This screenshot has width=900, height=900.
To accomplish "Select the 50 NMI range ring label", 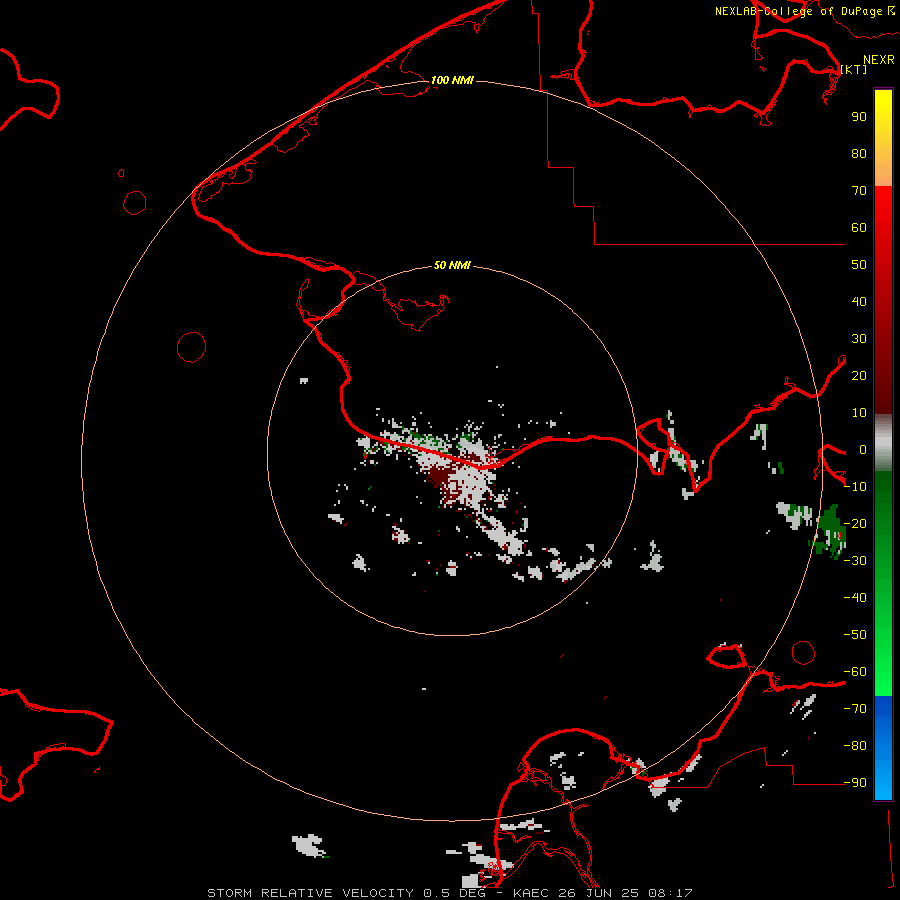I will (452, 265).
